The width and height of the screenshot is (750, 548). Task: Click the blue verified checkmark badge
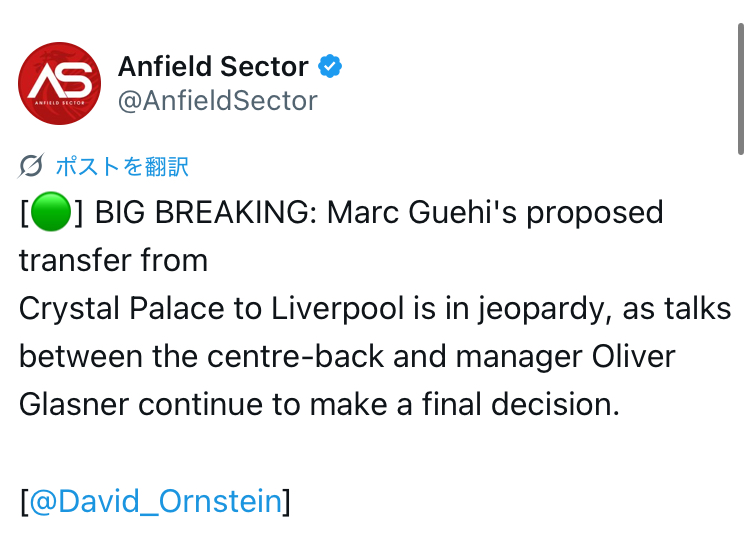click(x=330, y=66)
